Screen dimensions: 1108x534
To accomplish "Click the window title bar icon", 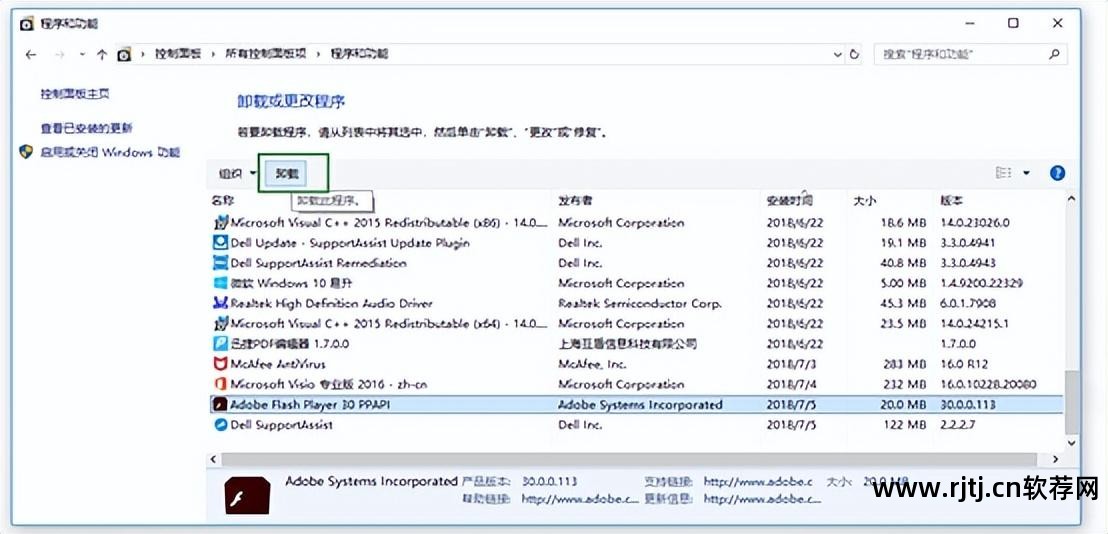I will click(27, 23).
